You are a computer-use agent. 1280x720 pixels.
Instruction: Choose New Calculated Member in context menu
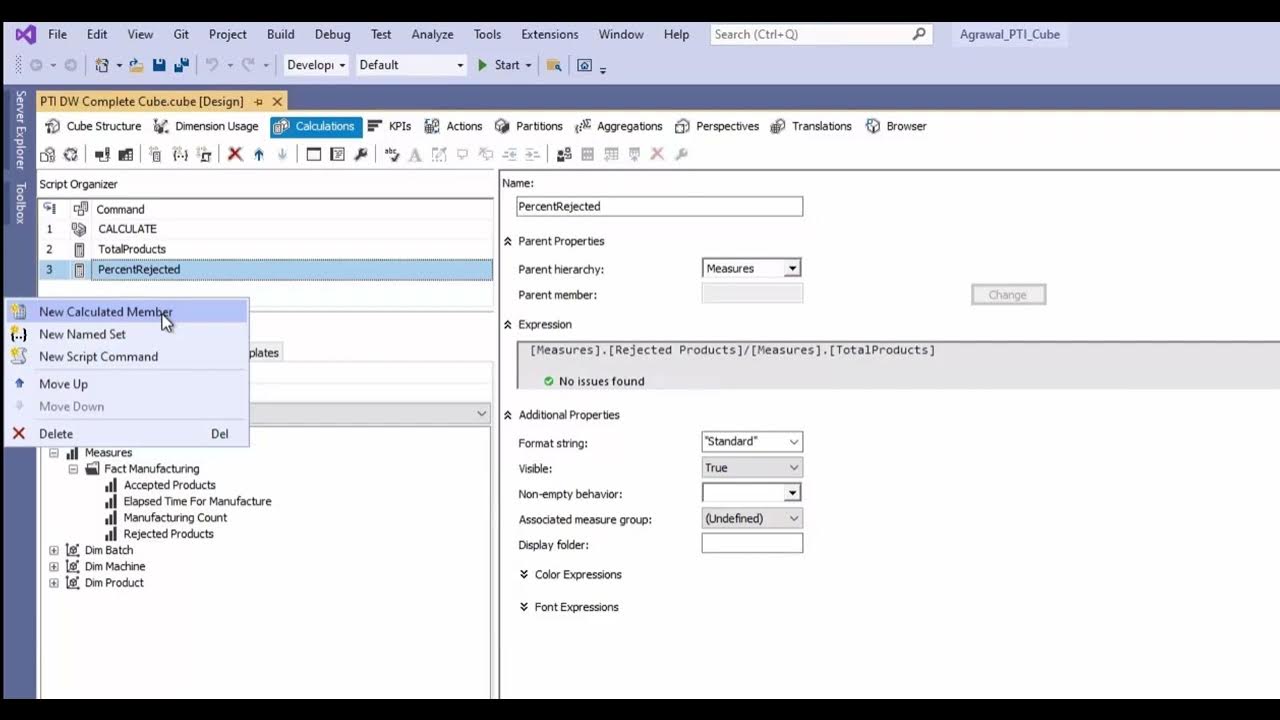tap(127, 312)
